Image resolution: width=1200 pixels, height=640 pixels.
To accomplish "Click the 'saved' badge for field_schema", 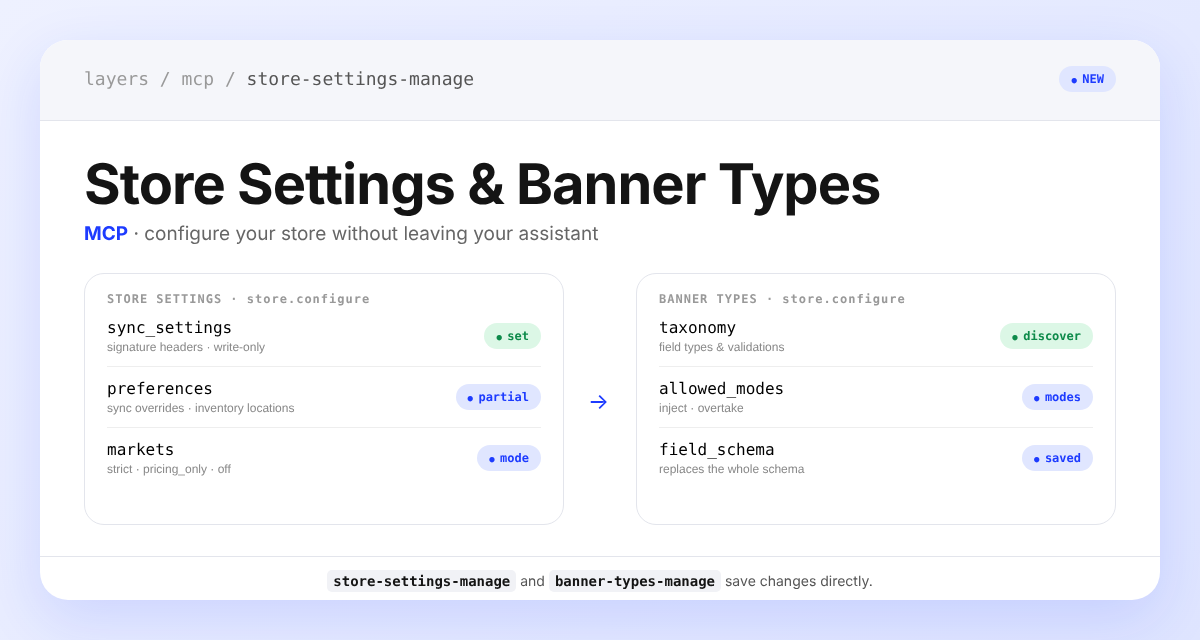I will [1057, 458].
